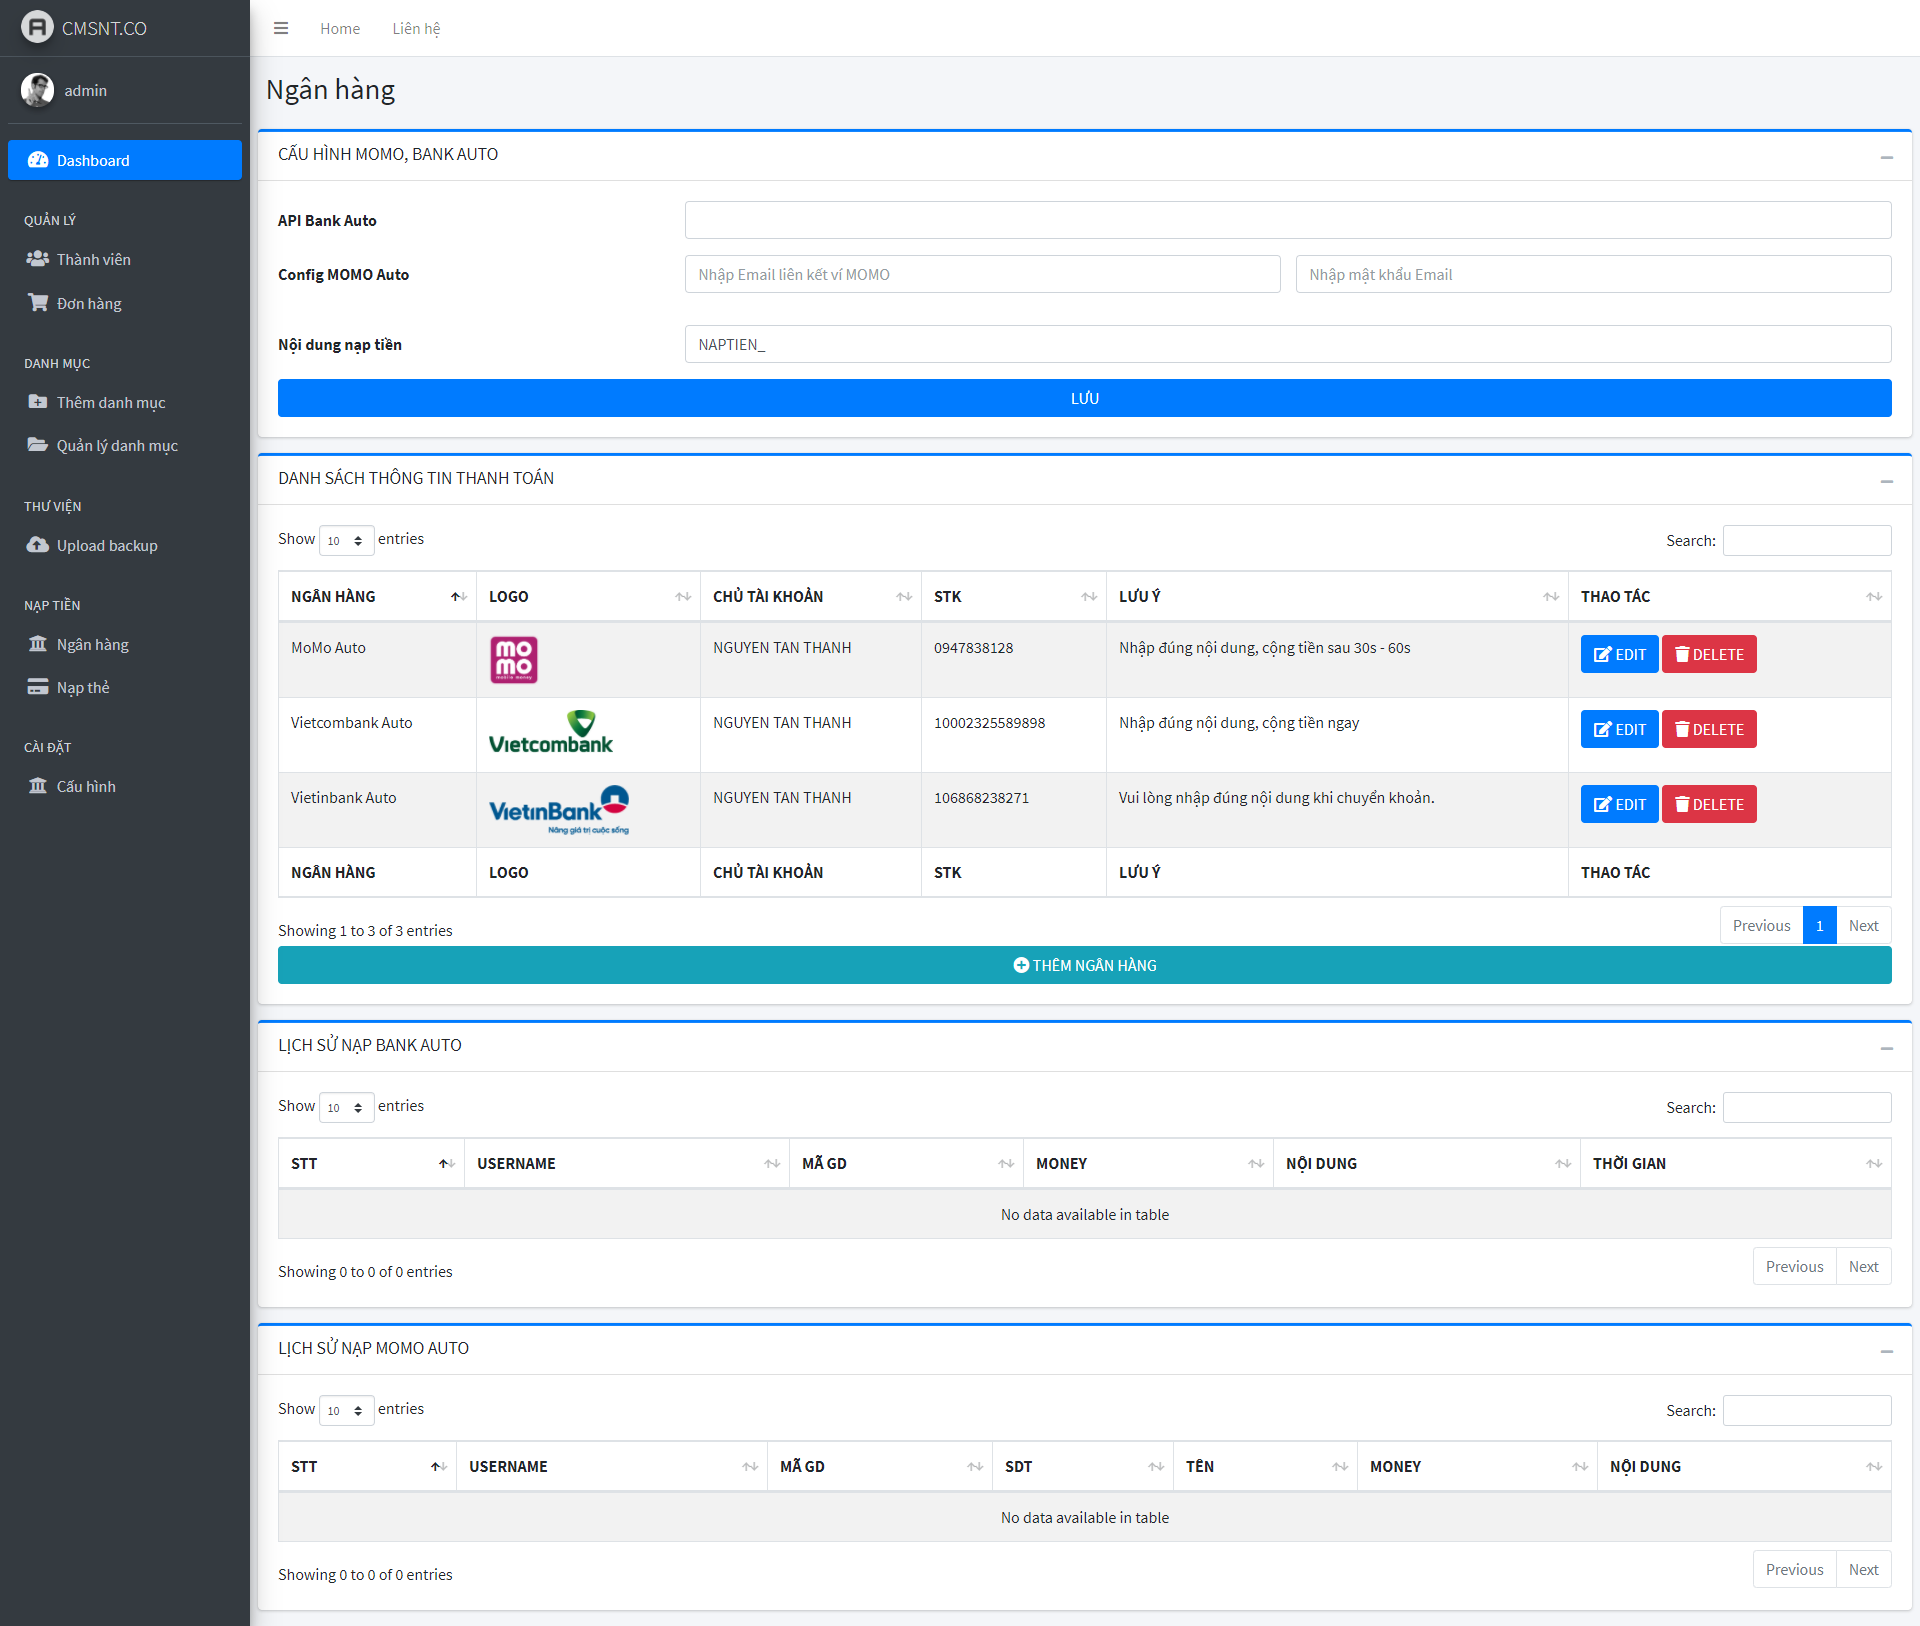This screenshot has width=1920, height=1626.
Task: Delete the Vietinbank Auto row
Action: (x=1708, y=804)
